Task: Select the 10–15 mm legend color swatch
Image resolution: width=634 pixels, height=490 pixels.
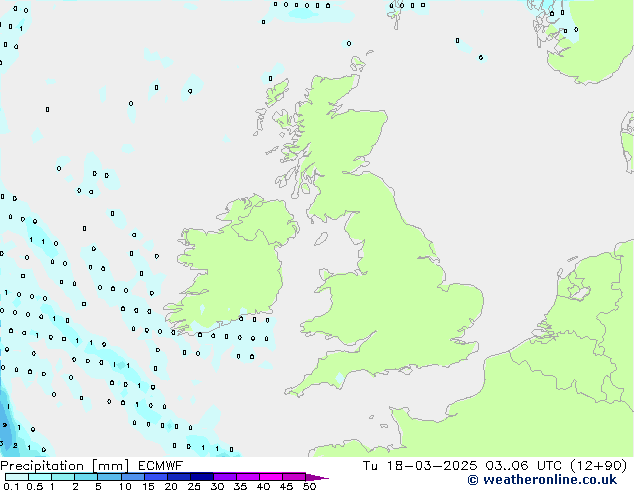Action: pos(132,477)
